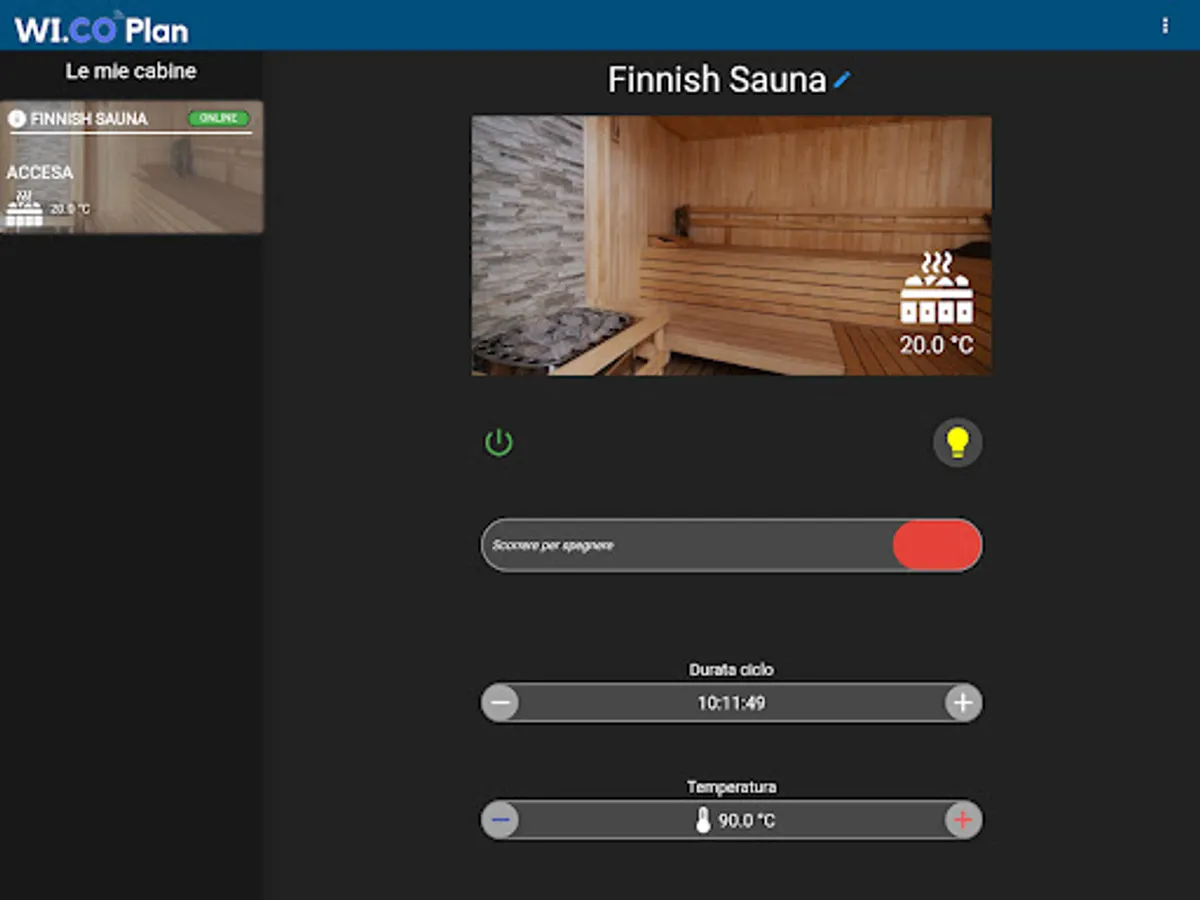The image size is (1200, 900).
Task: Raise Temperatura with the red plus button
Action: [x=963, y=821]
